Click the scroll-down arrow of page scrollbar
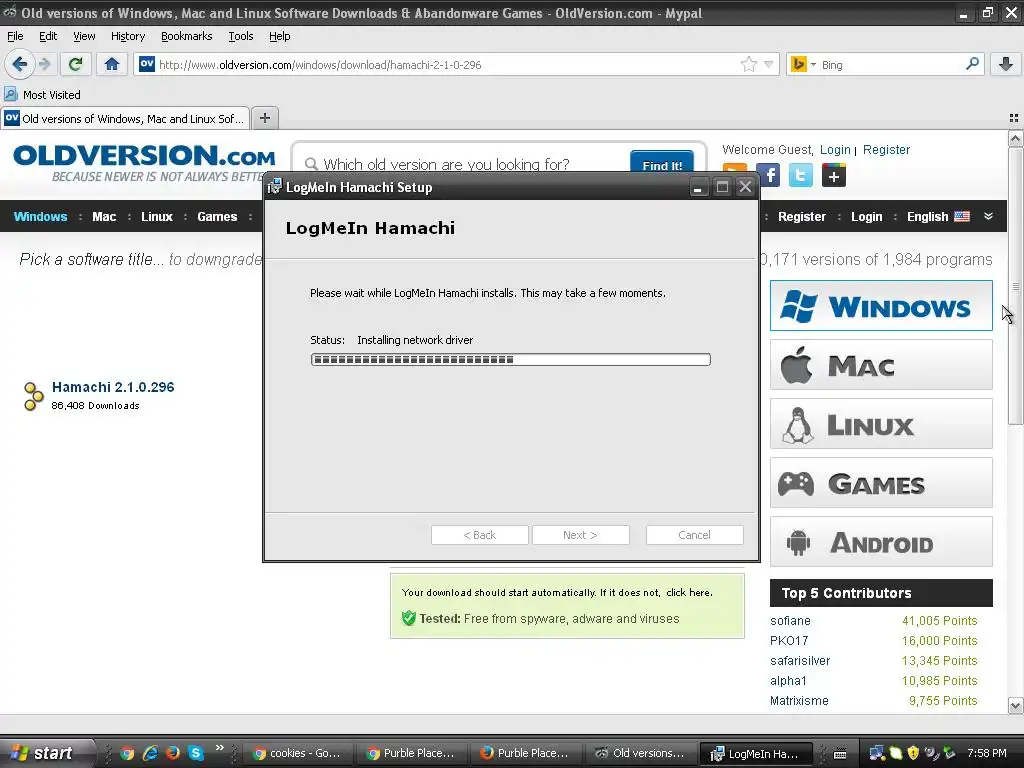This screenshot has height=768, width=1024. pos(1015,705)
